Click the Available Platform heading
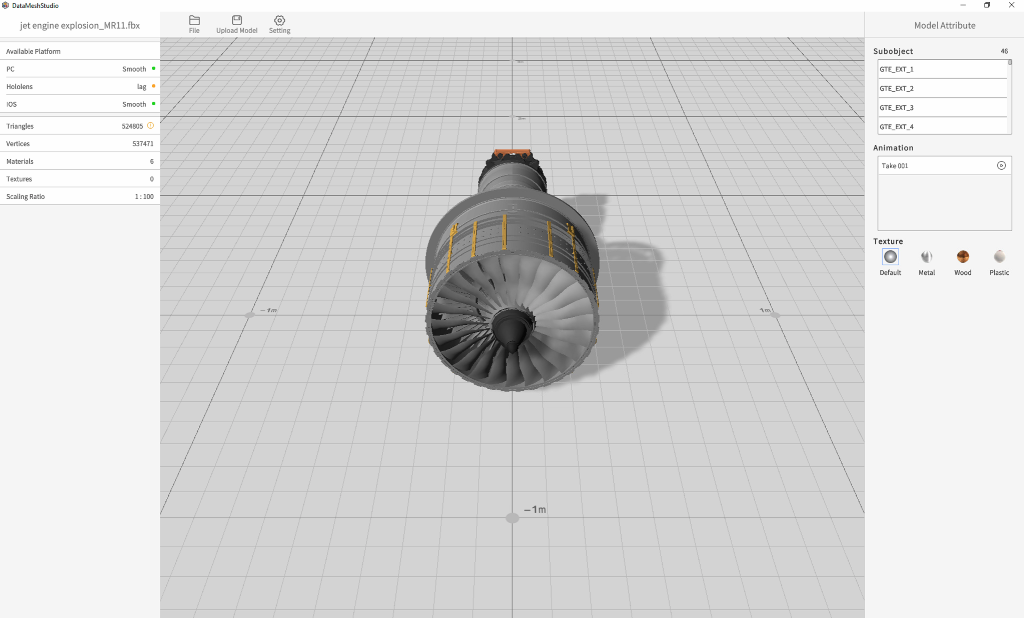 (33, 52)
